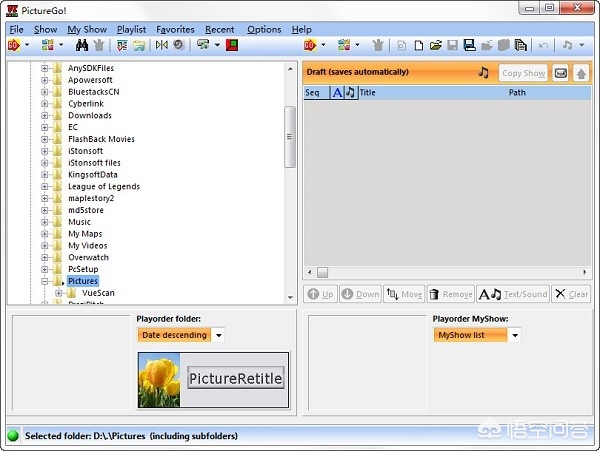This screenshot has height=451, width=600.
Task: Click the Clear button
Action: [571, 294]
